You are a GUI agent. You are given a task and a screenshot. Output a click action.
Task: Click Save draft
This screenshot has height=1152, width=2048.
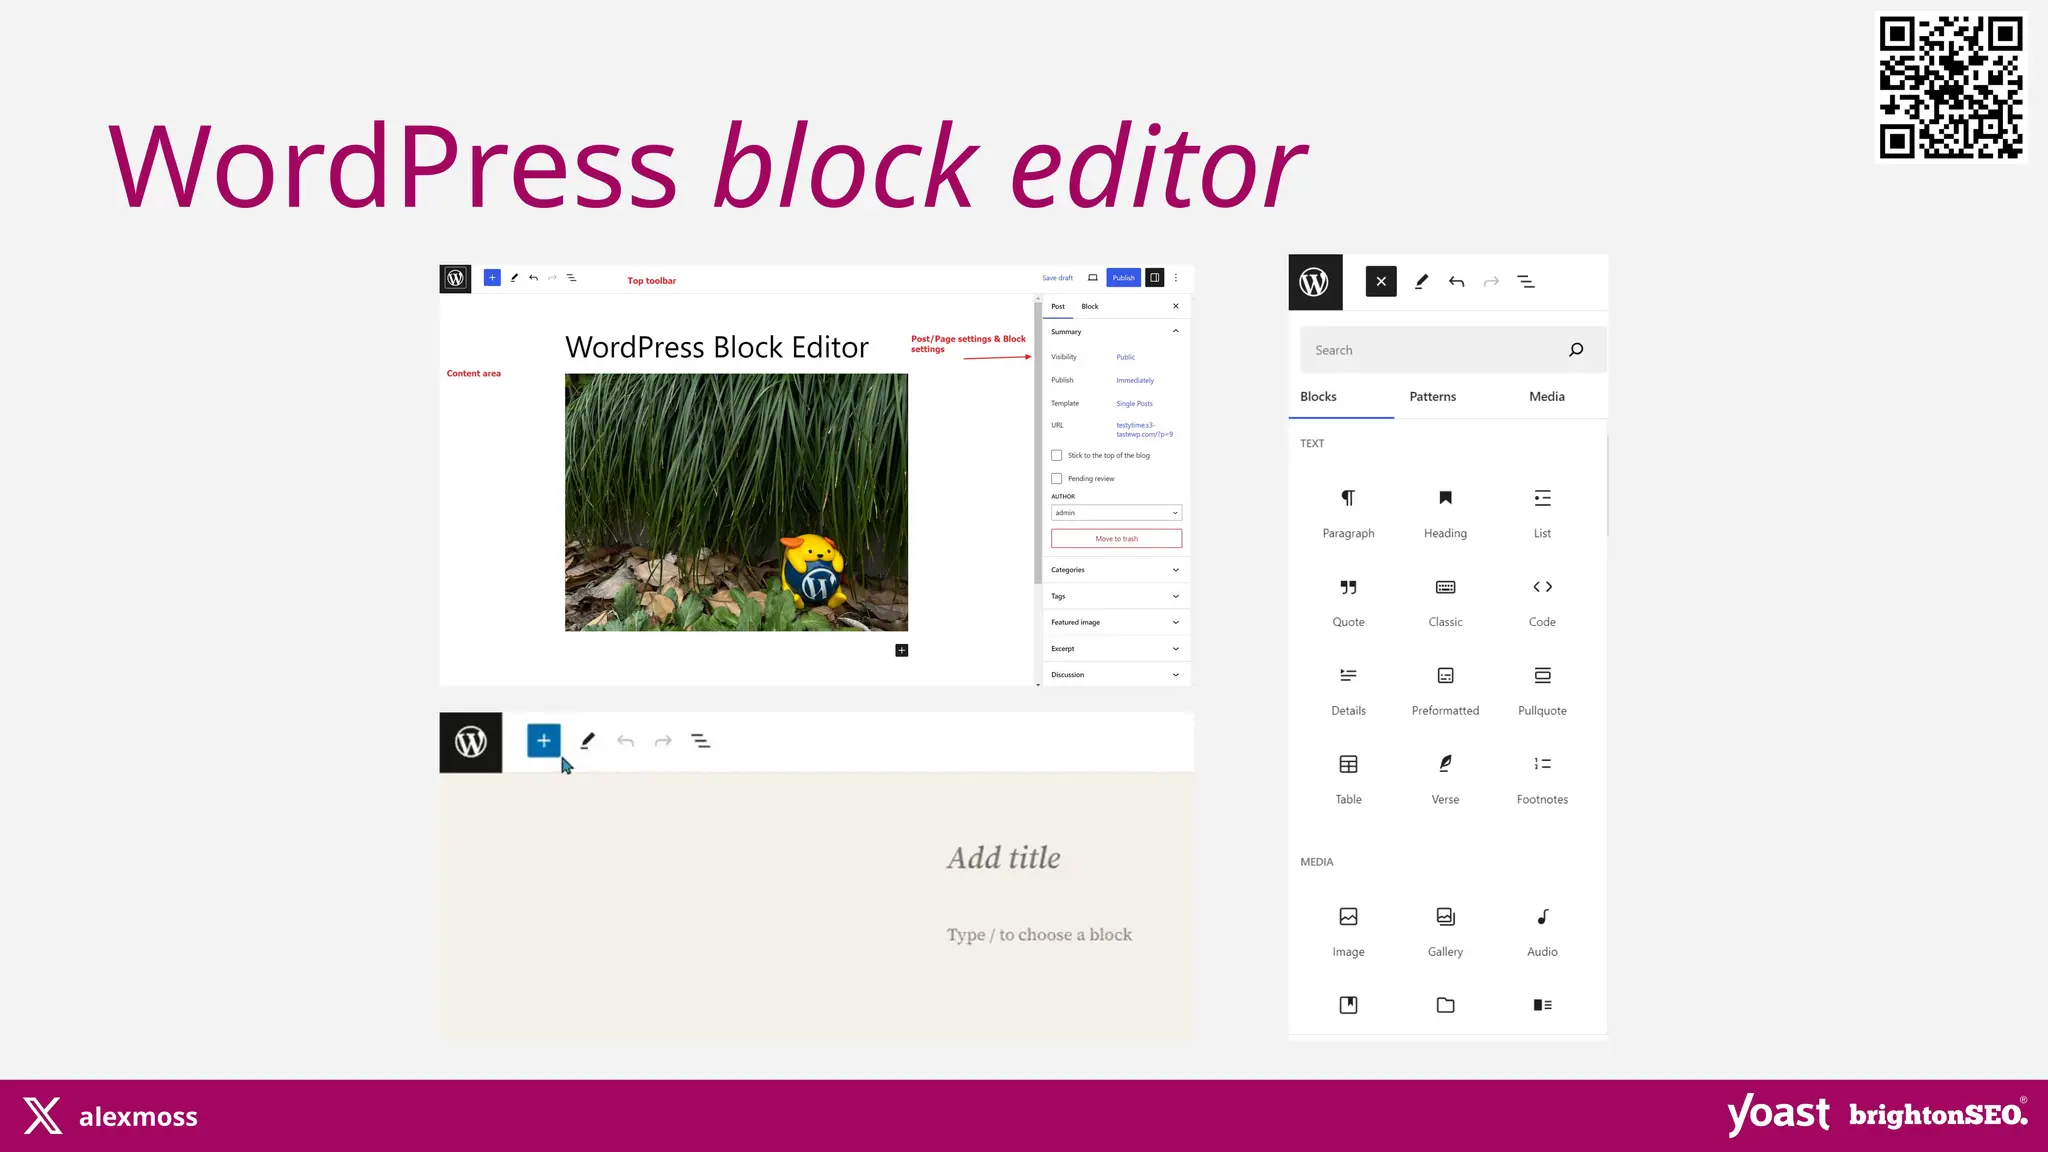pos(1057,278)
